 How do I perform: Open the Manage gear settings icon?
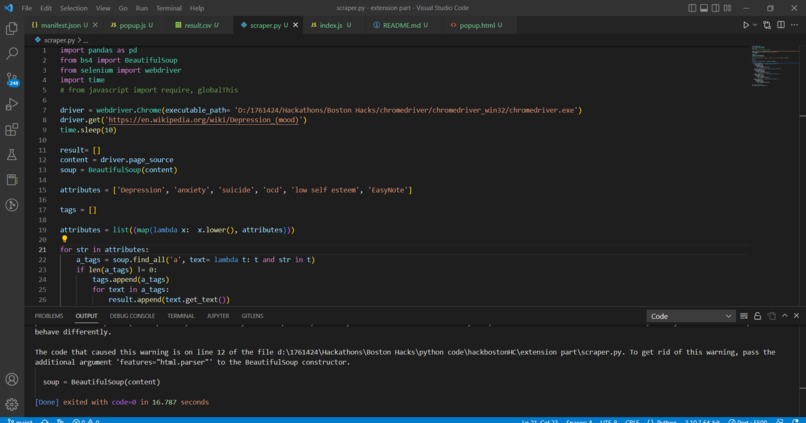tap(11, 404)
